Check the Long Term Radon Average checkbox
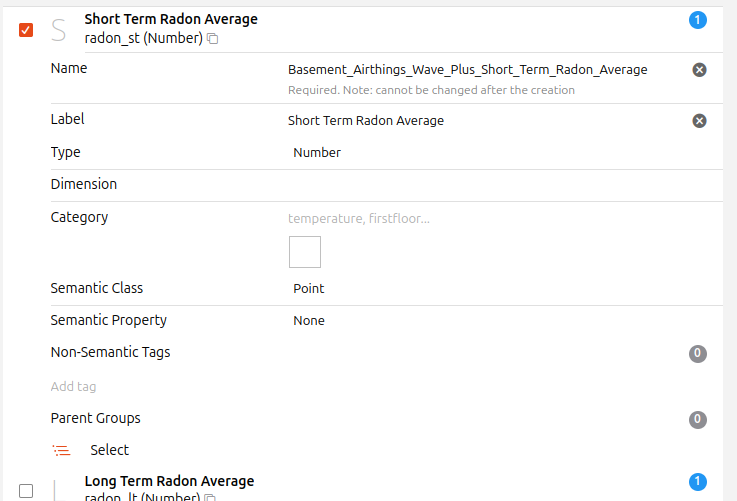Viewport: 737px width, 501px height. point(26,490)
